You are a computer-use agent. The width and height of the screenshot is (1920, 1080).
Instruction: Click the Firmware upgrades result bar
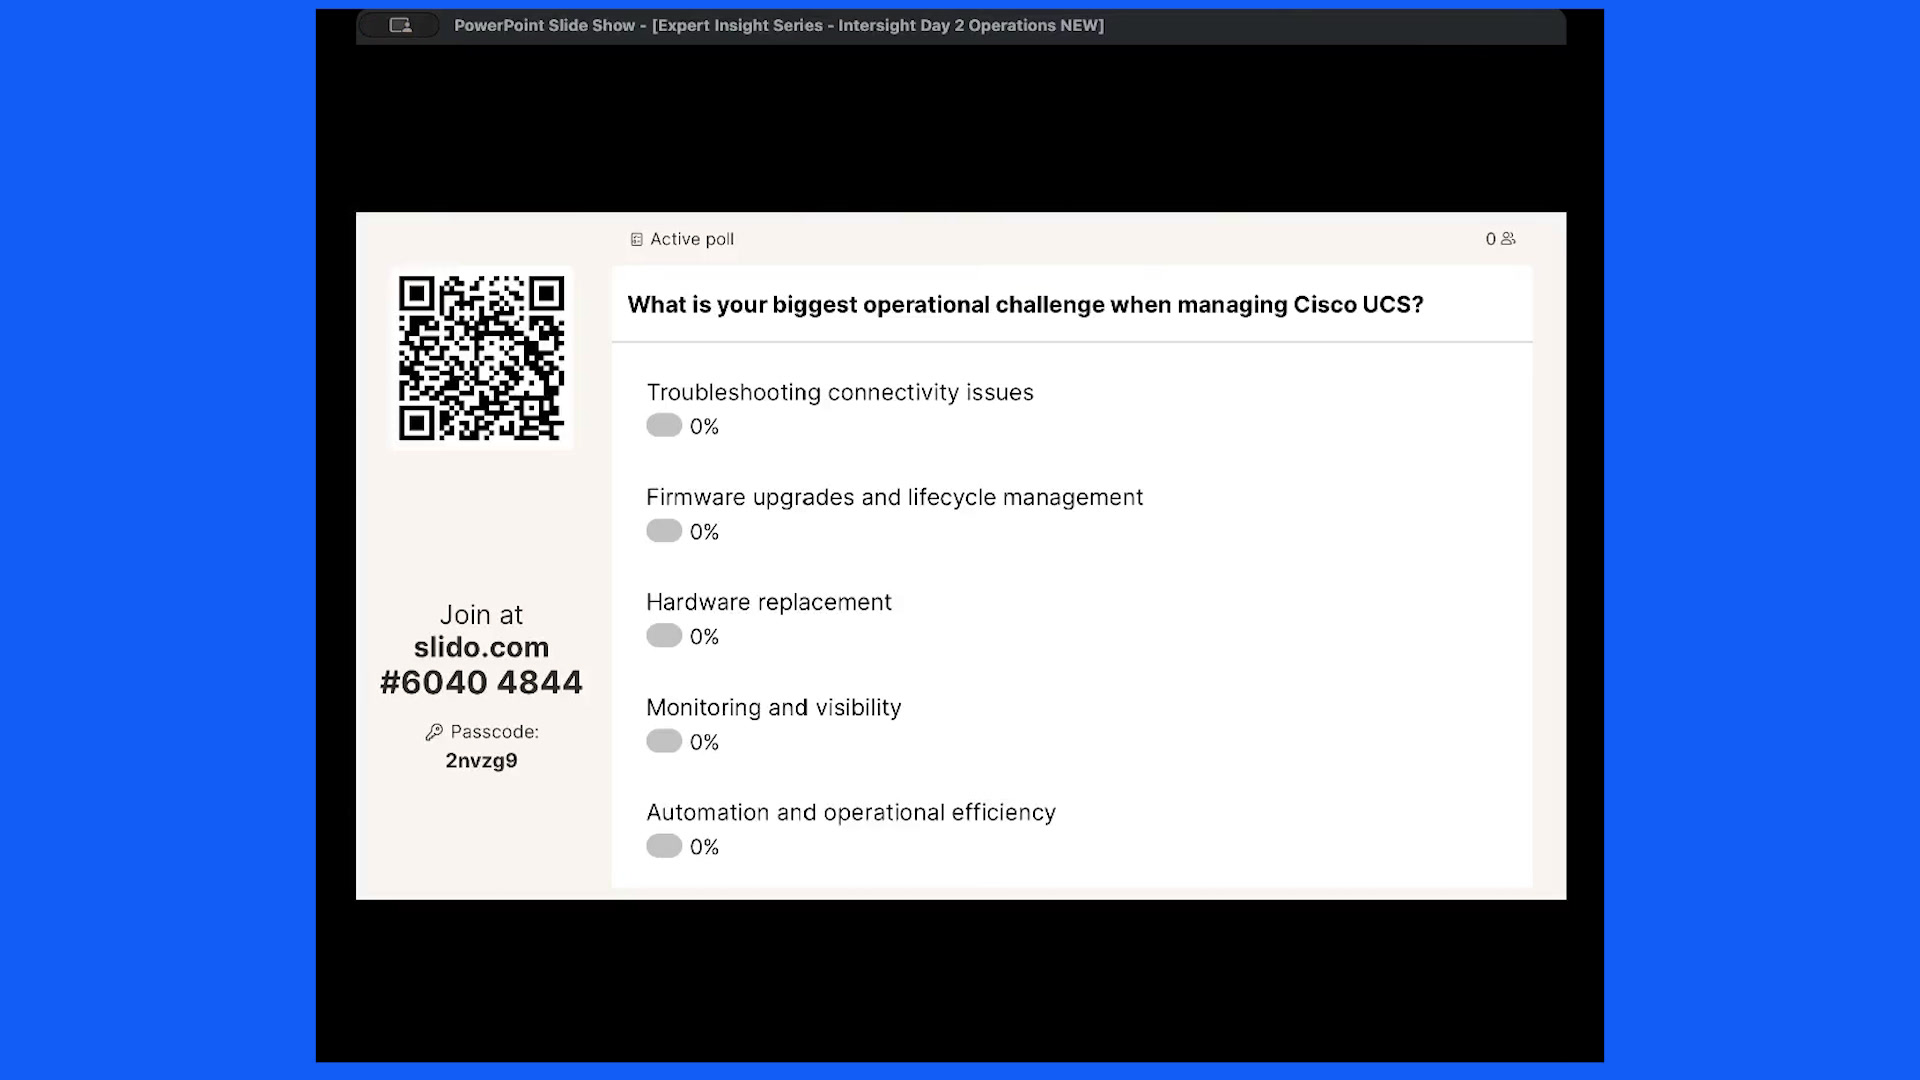(664, 531)
